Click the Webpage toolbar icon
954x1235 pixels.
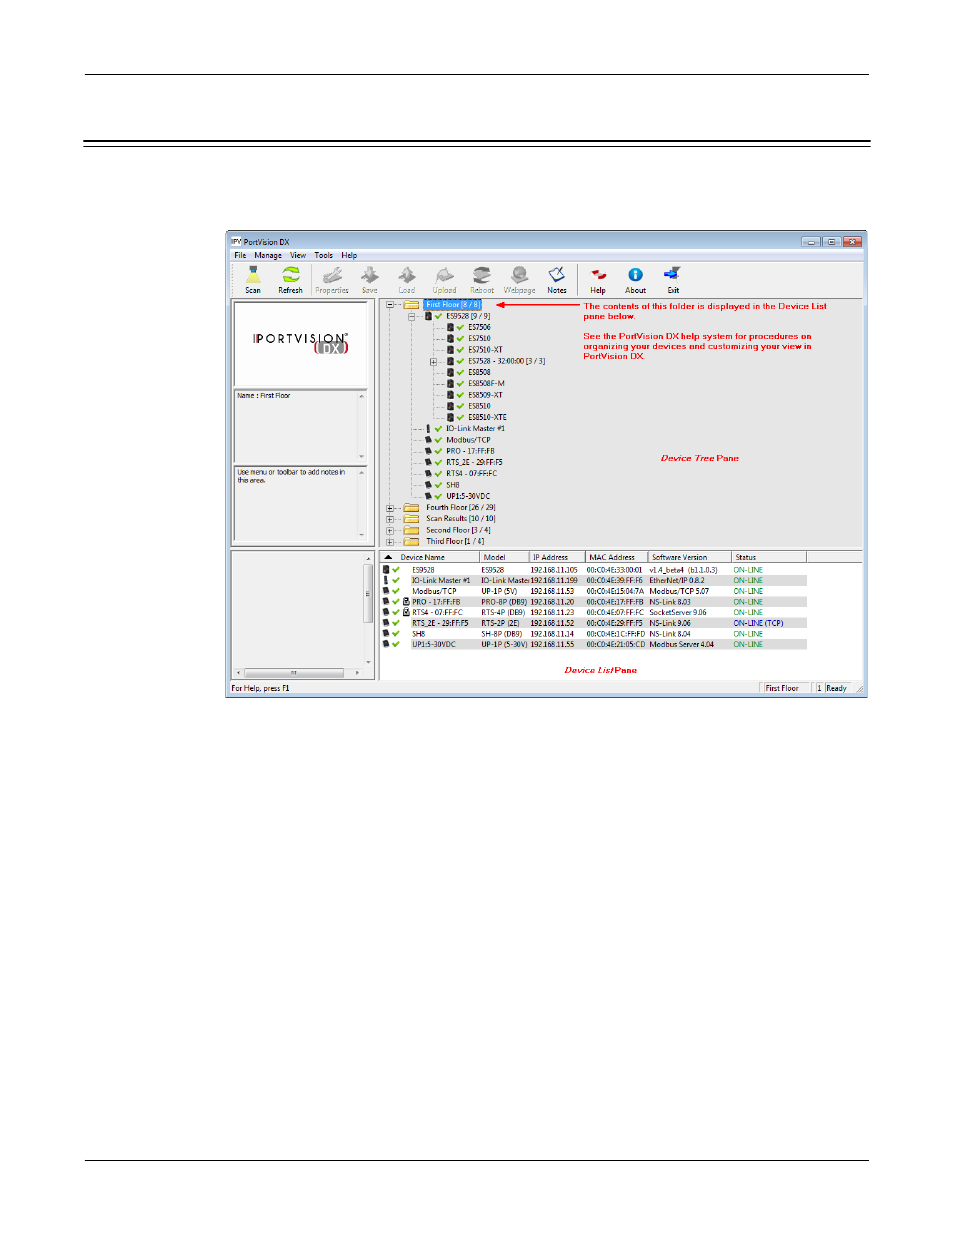(519, 280)
